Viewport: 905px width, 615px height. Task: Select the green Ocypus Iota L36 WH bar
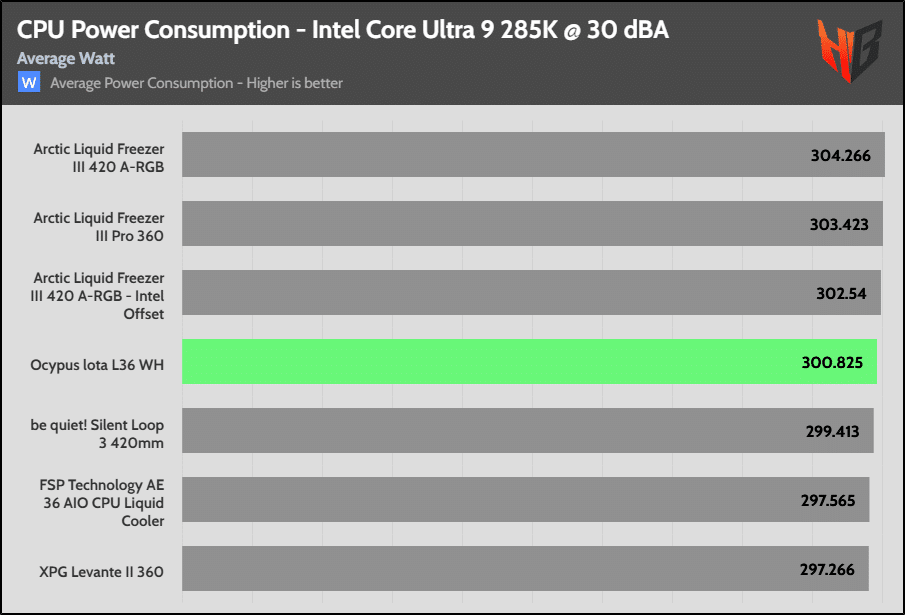pyautogui.click(x=529, y=362)
